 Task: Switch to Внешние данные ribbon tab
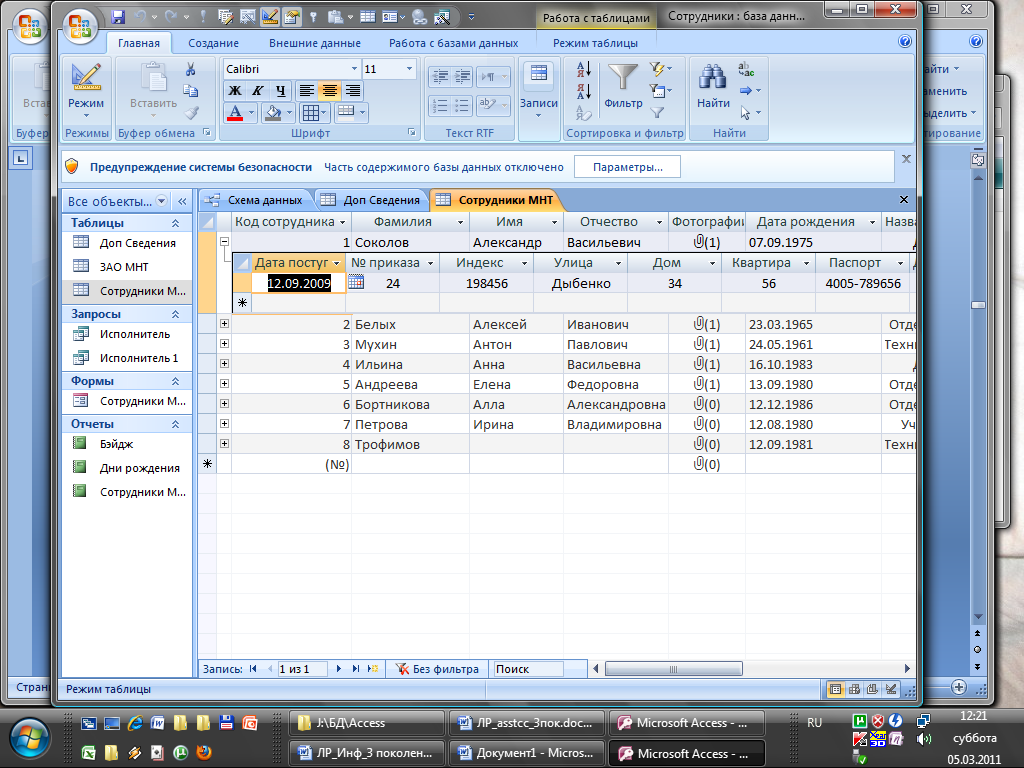[x=315, y=43]
